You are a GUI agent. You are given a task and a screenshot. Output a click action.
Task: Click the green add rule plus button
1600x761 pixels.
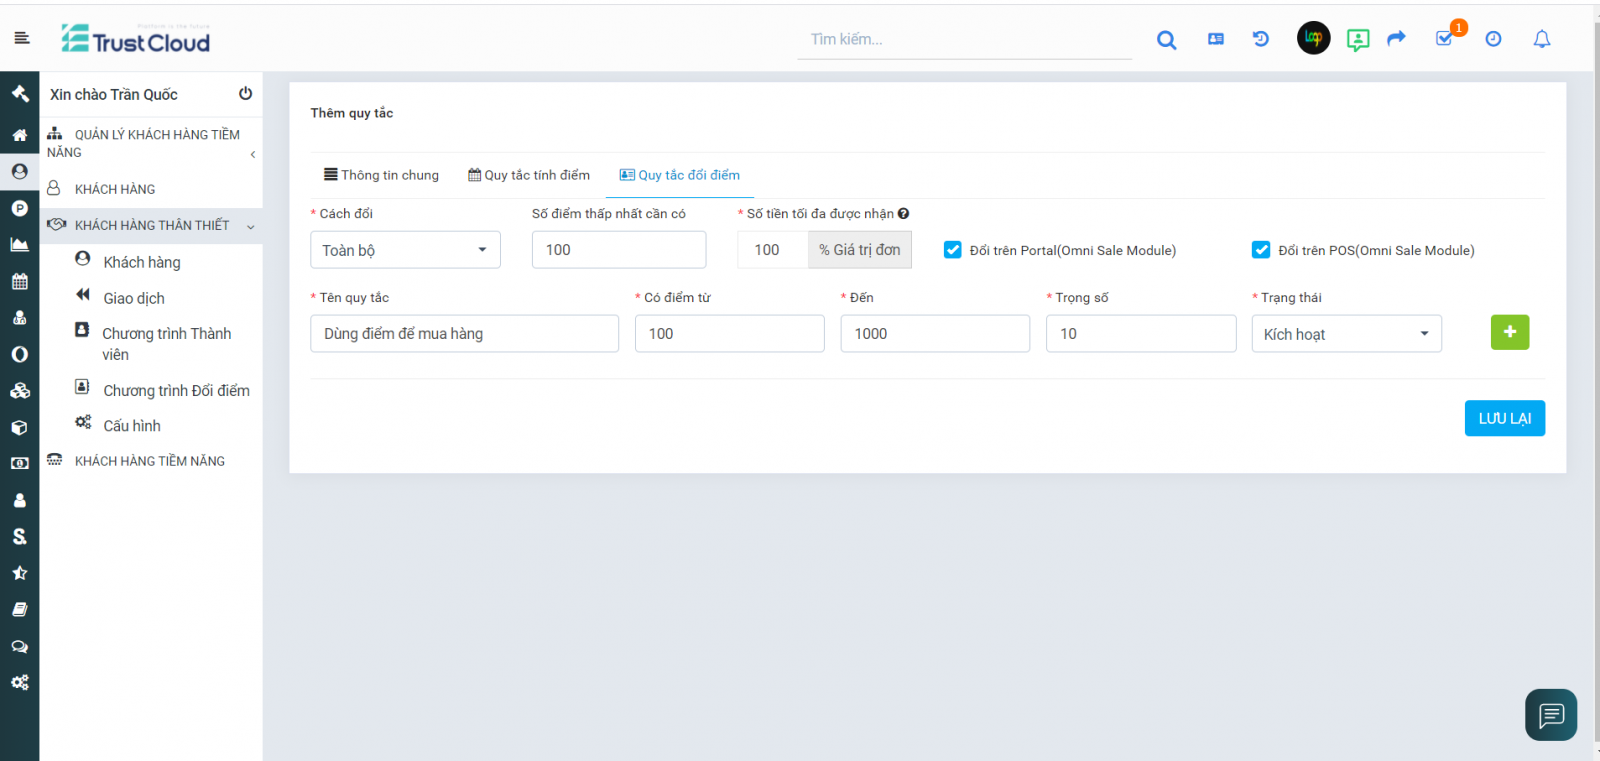[1509, 332]
